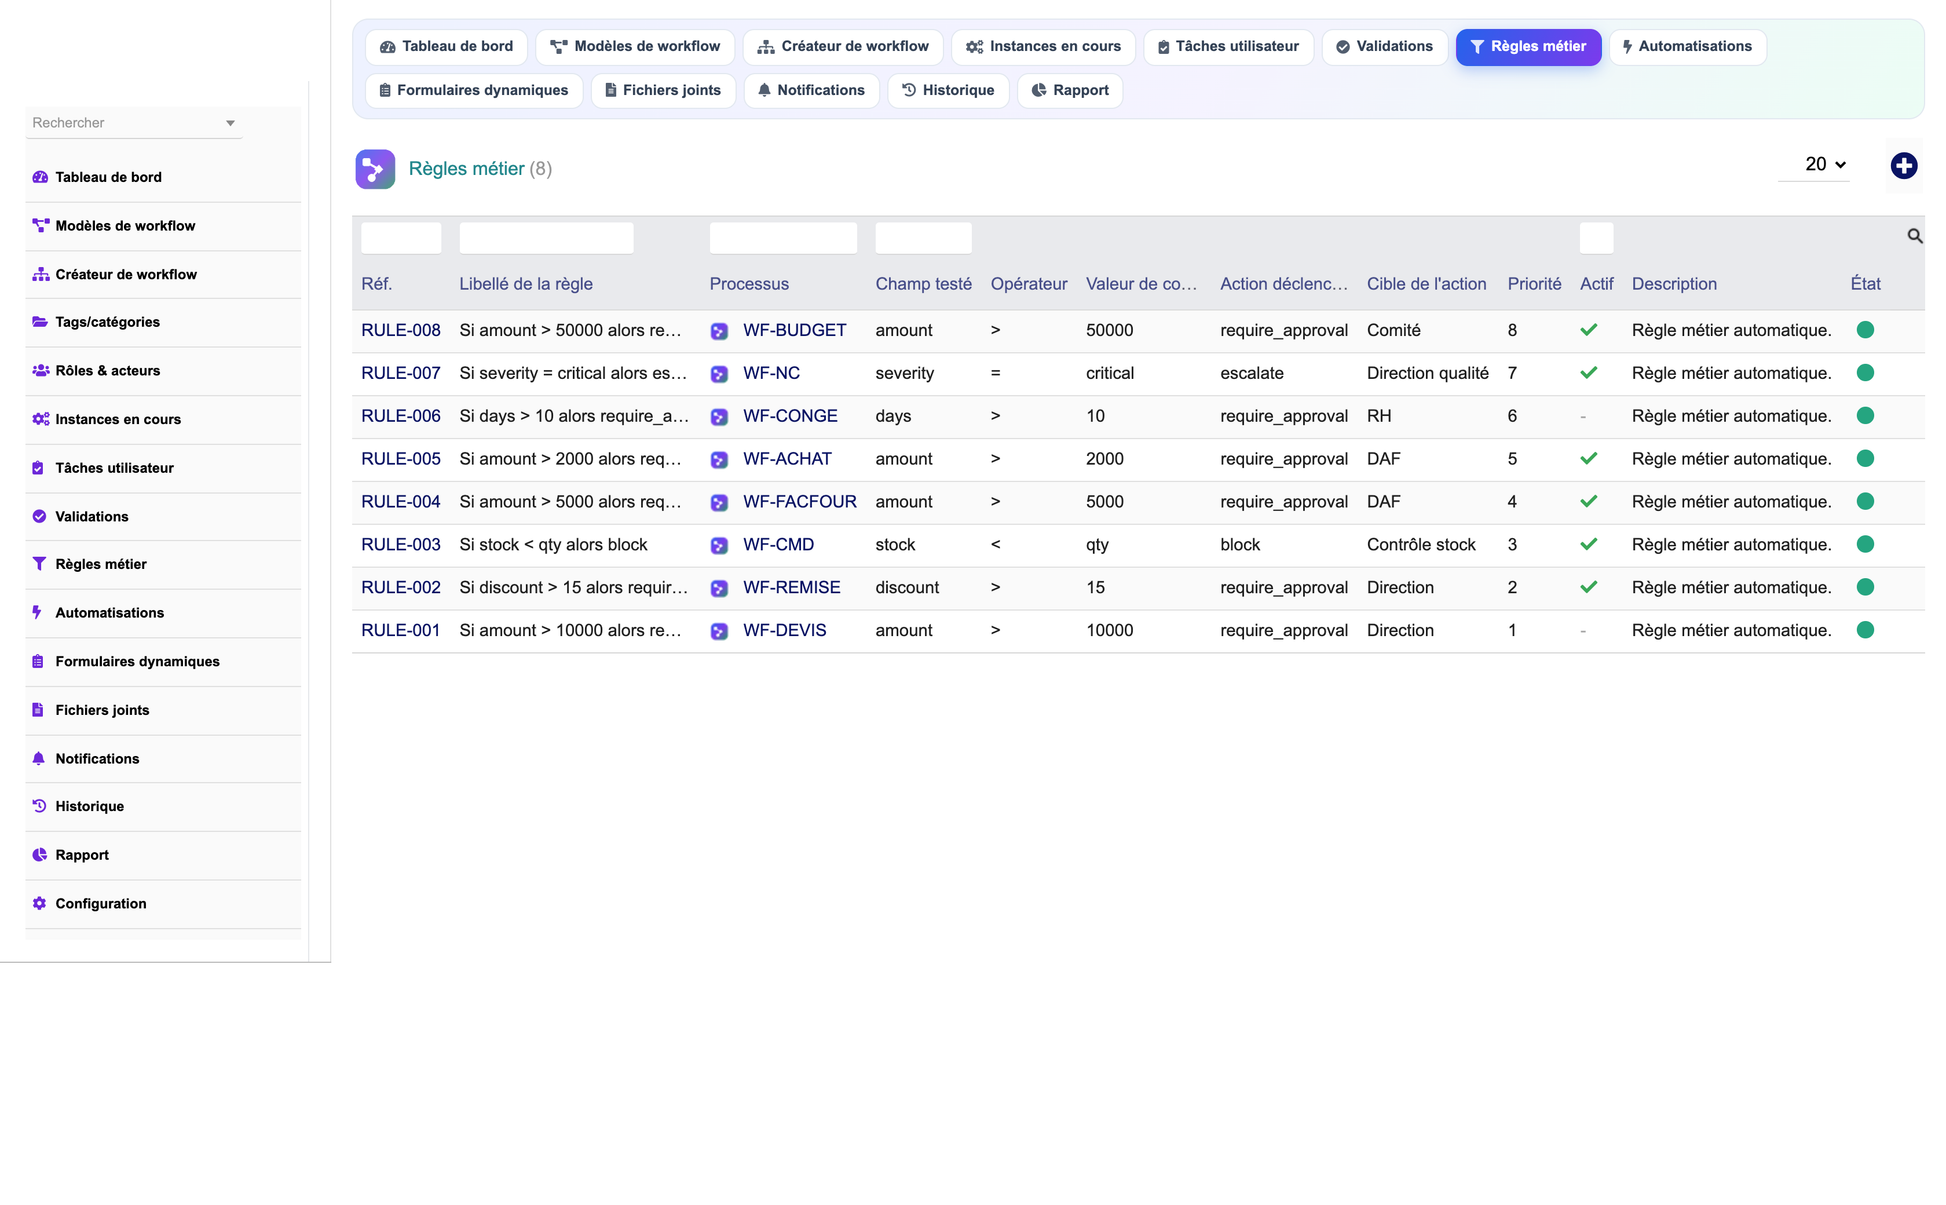Click the Tags/catégories folder icon
1946x1205 pixels.
pos(40,322)
